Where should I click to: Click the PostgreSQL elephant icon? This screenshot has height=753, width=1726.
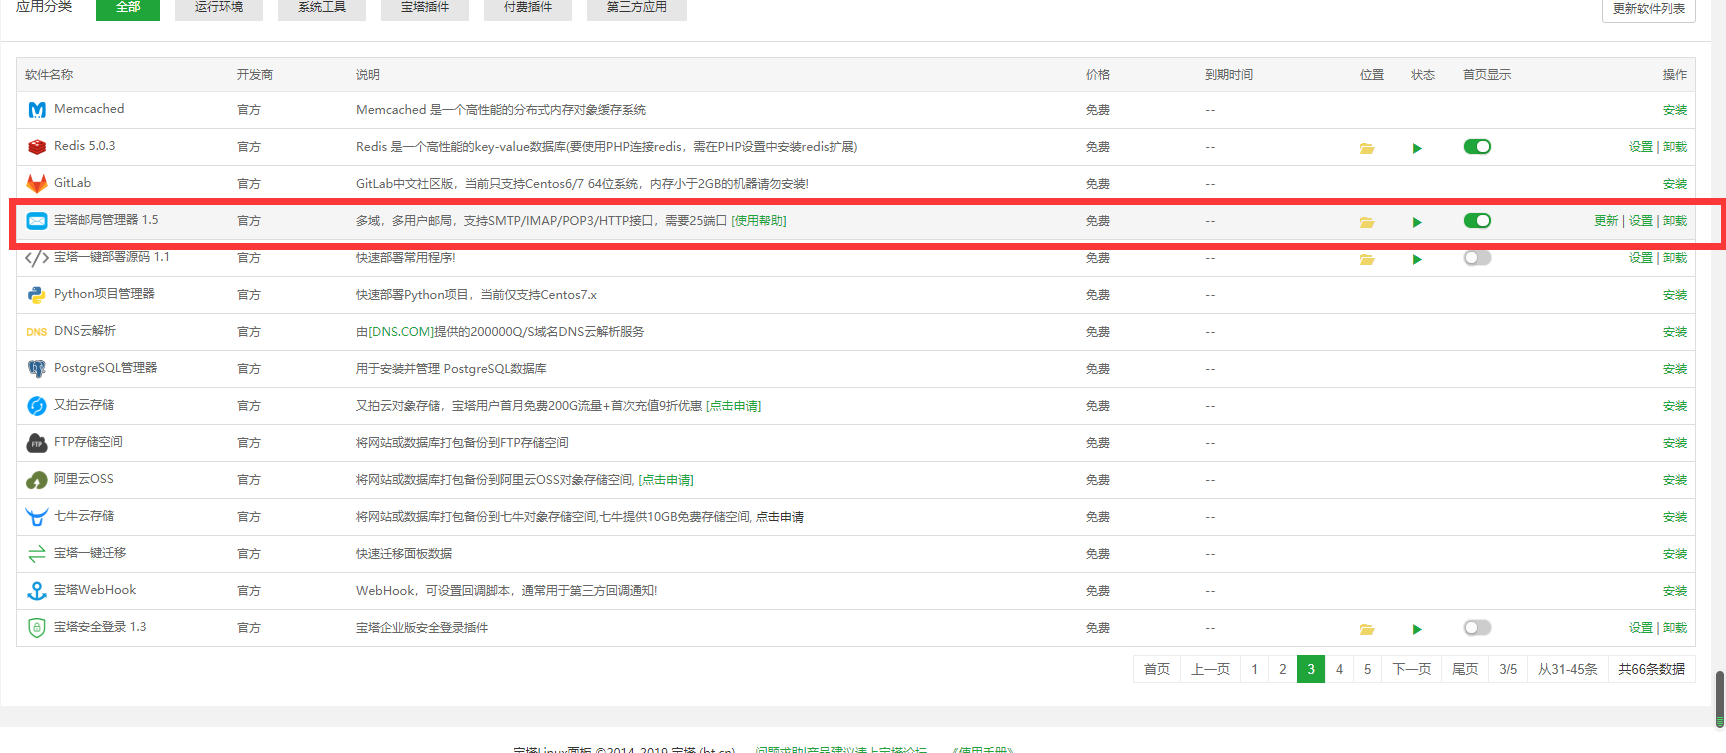[x=37, y=369]
